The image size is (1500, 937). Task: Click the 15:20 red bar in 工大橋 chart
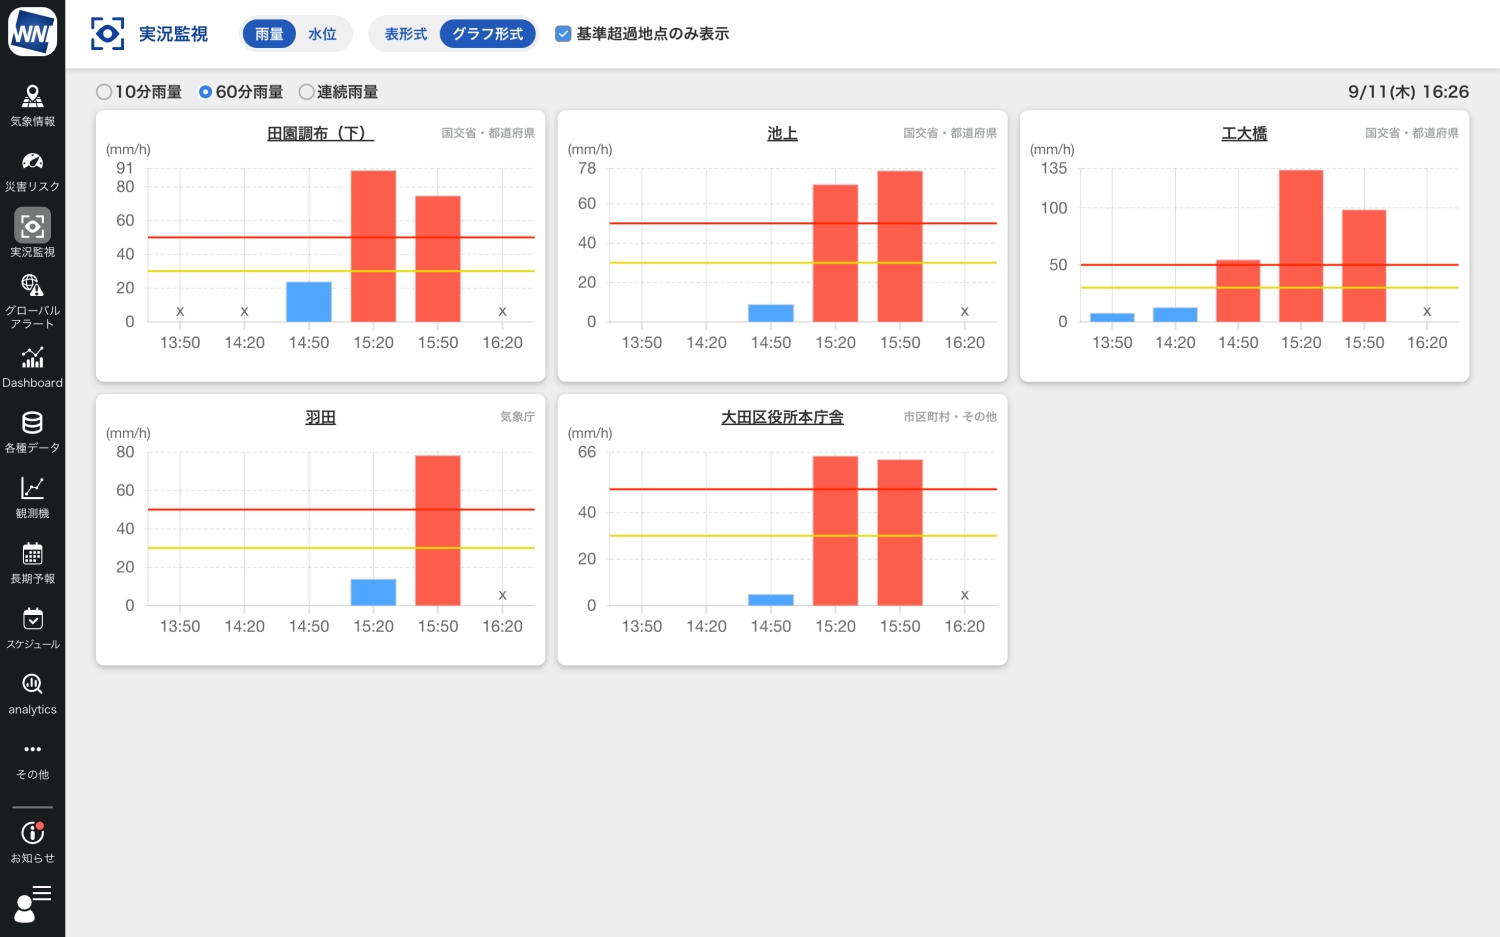tap(1301, 246)
